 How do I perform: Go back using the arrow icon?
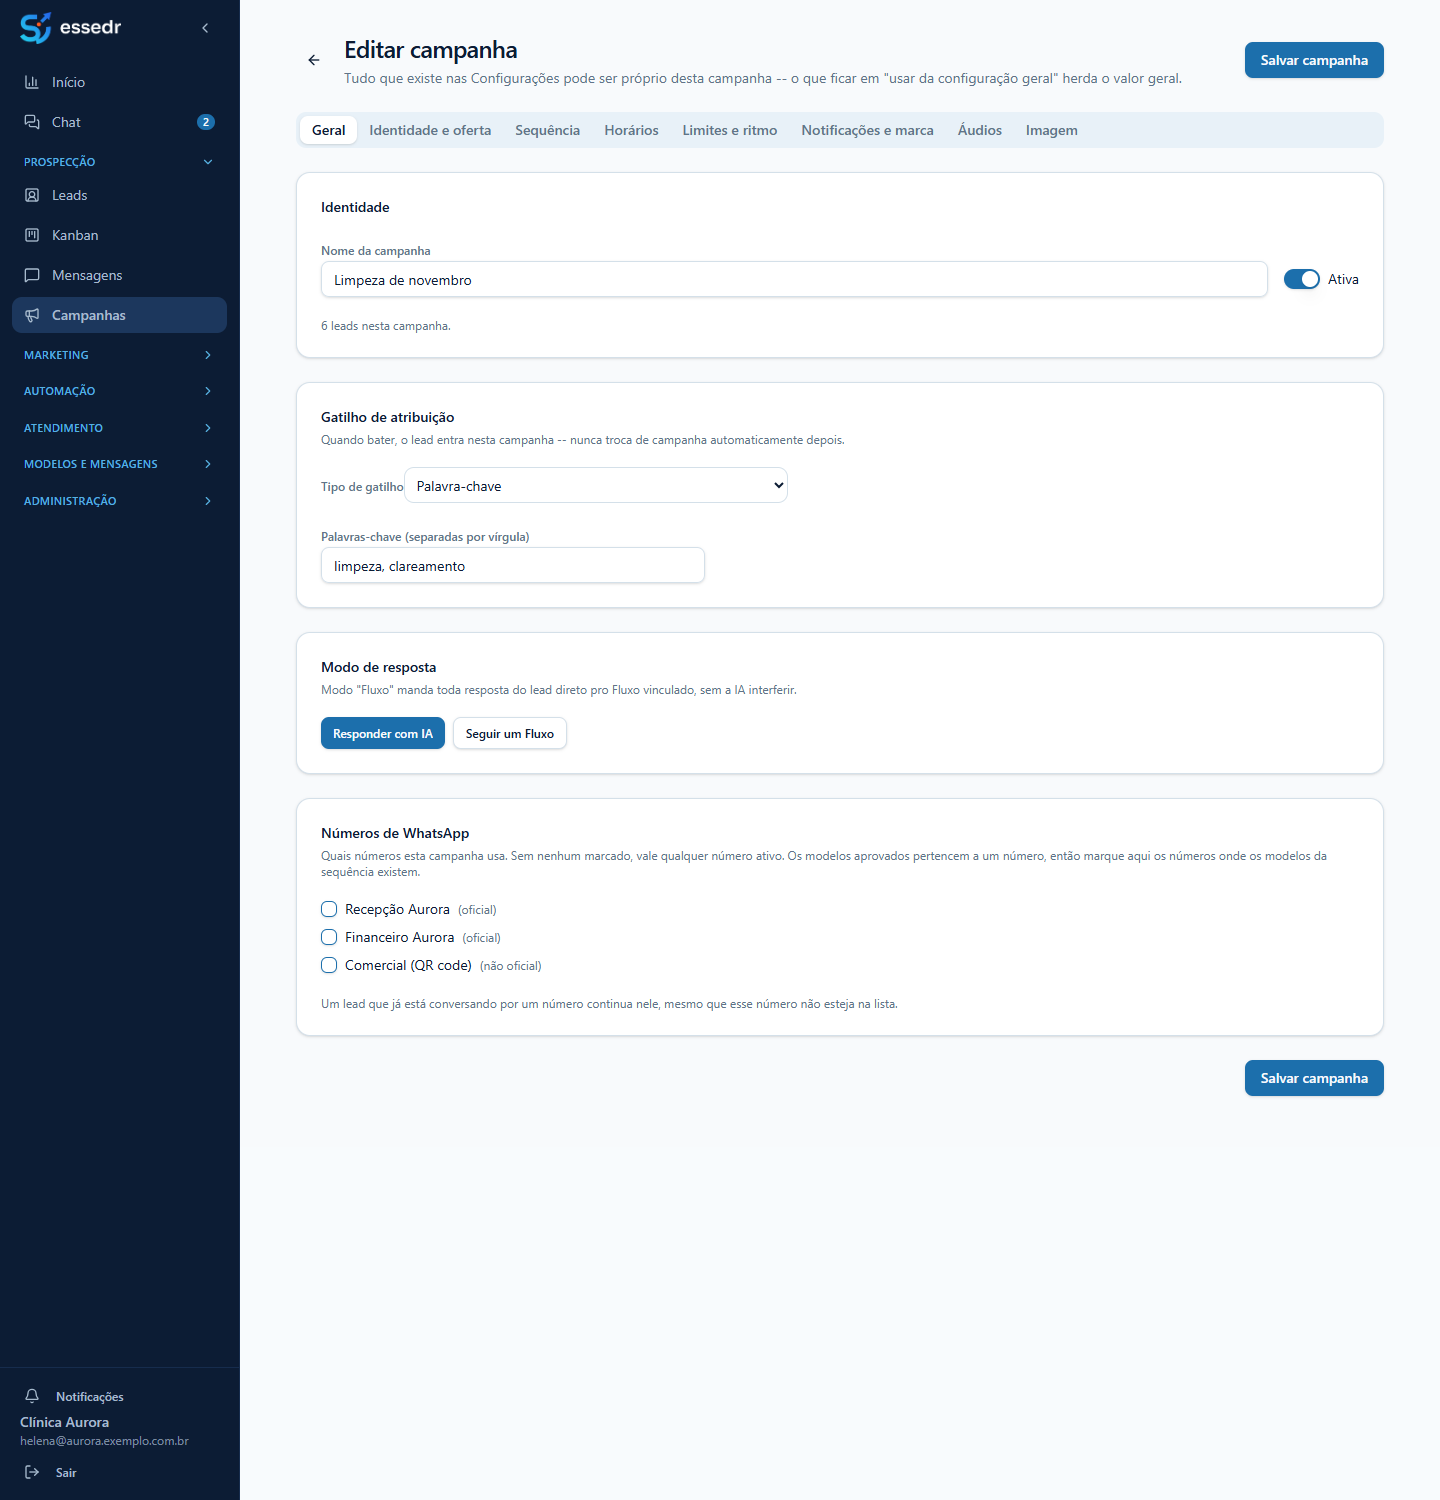tap(314, 60)
